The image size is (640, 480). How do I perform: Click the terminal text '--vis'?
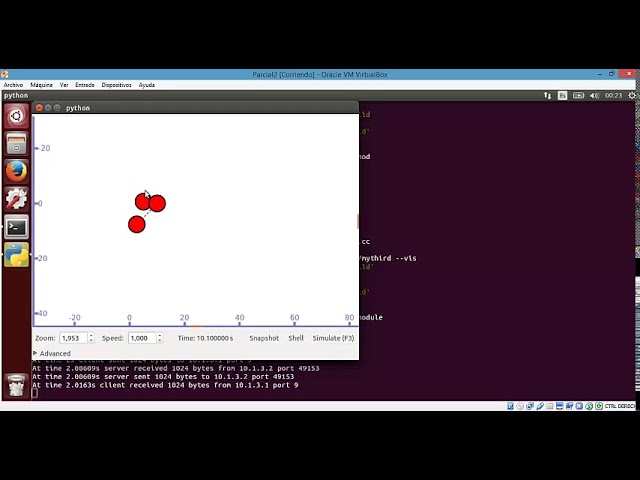(406, 258)
